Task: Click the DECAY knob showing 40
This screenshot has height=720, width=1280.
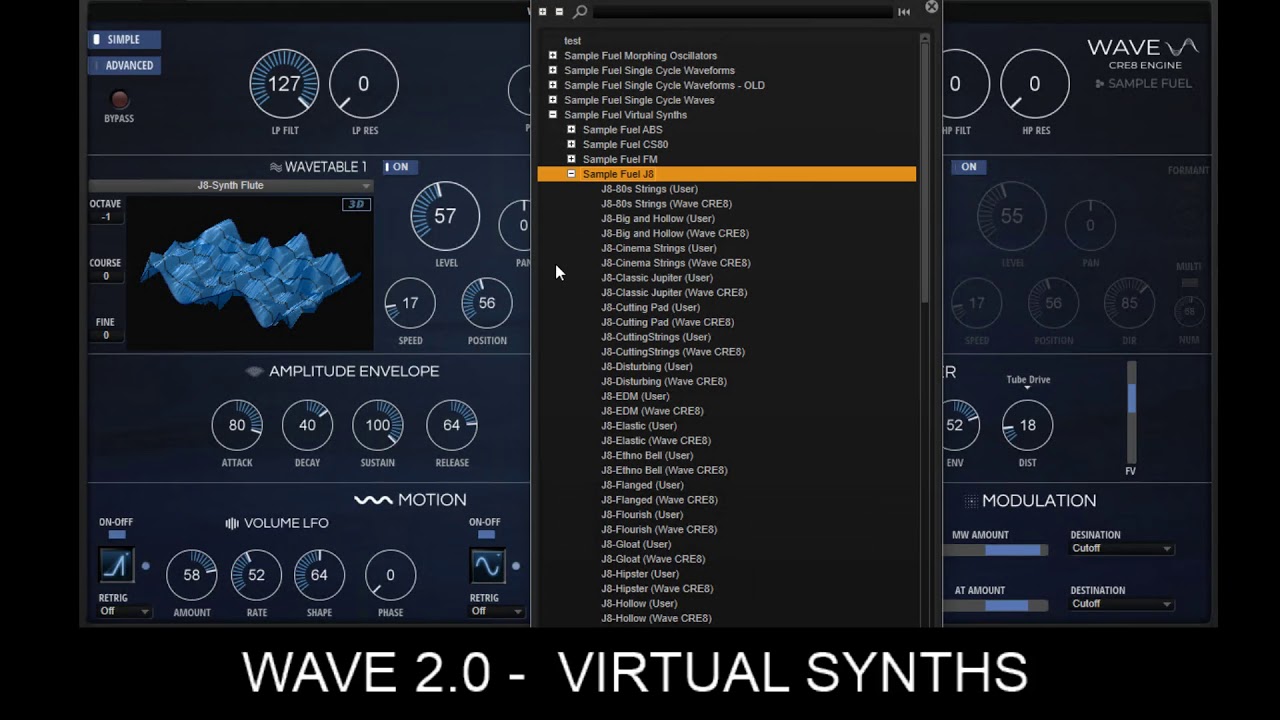Action: tap(307, 425)
